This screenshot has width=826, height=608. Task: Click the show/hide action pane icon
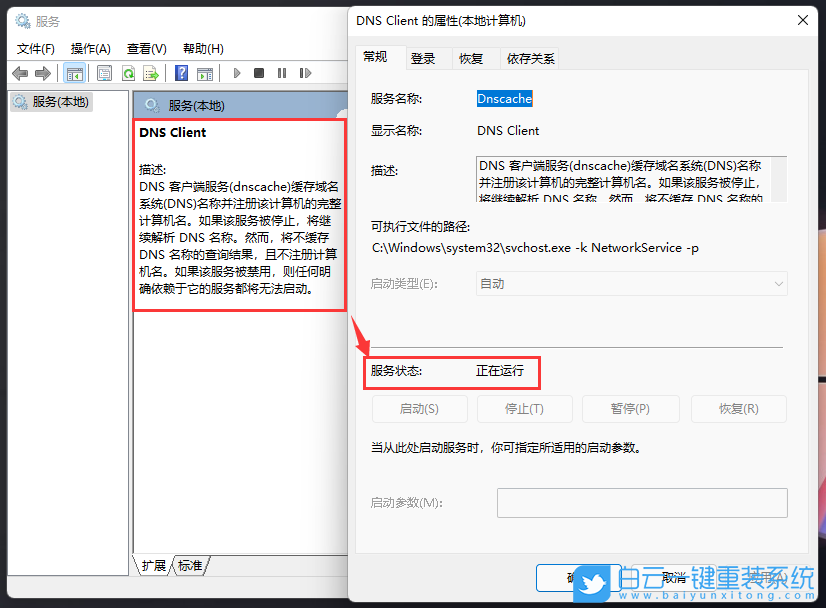pyautogui.click(x=206, y=72)
